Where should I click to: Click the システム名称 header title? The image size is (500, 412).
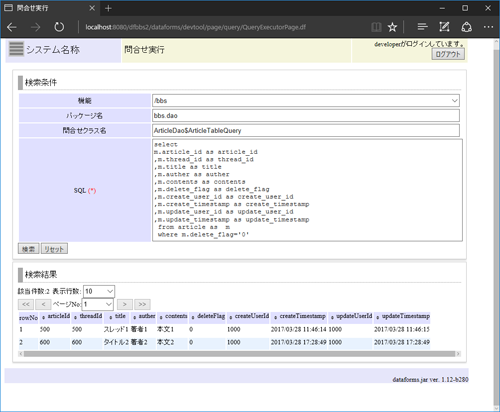pyautogui.click(x=53, y=50)
